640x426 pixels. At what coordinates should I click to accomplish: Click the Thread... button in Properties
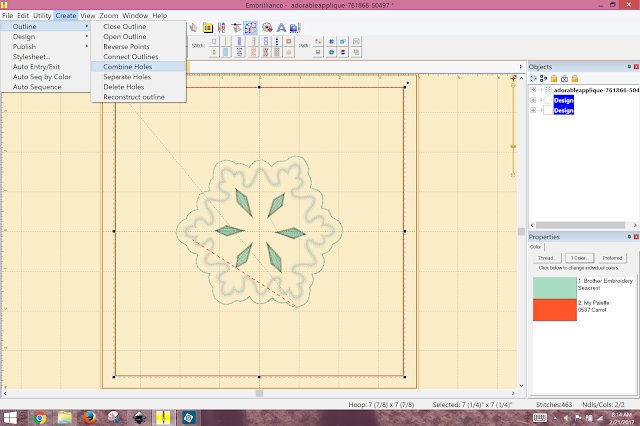547,258
